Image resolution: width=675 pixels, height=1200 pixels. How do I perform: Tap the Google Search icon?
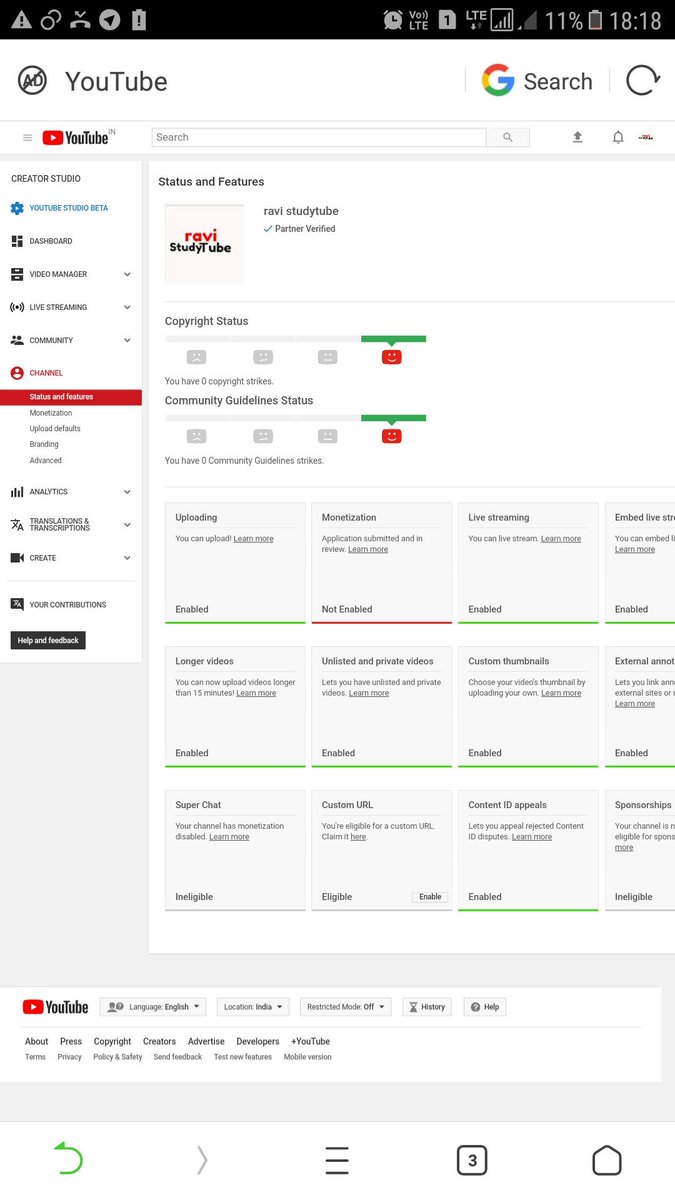pos(498,81)
